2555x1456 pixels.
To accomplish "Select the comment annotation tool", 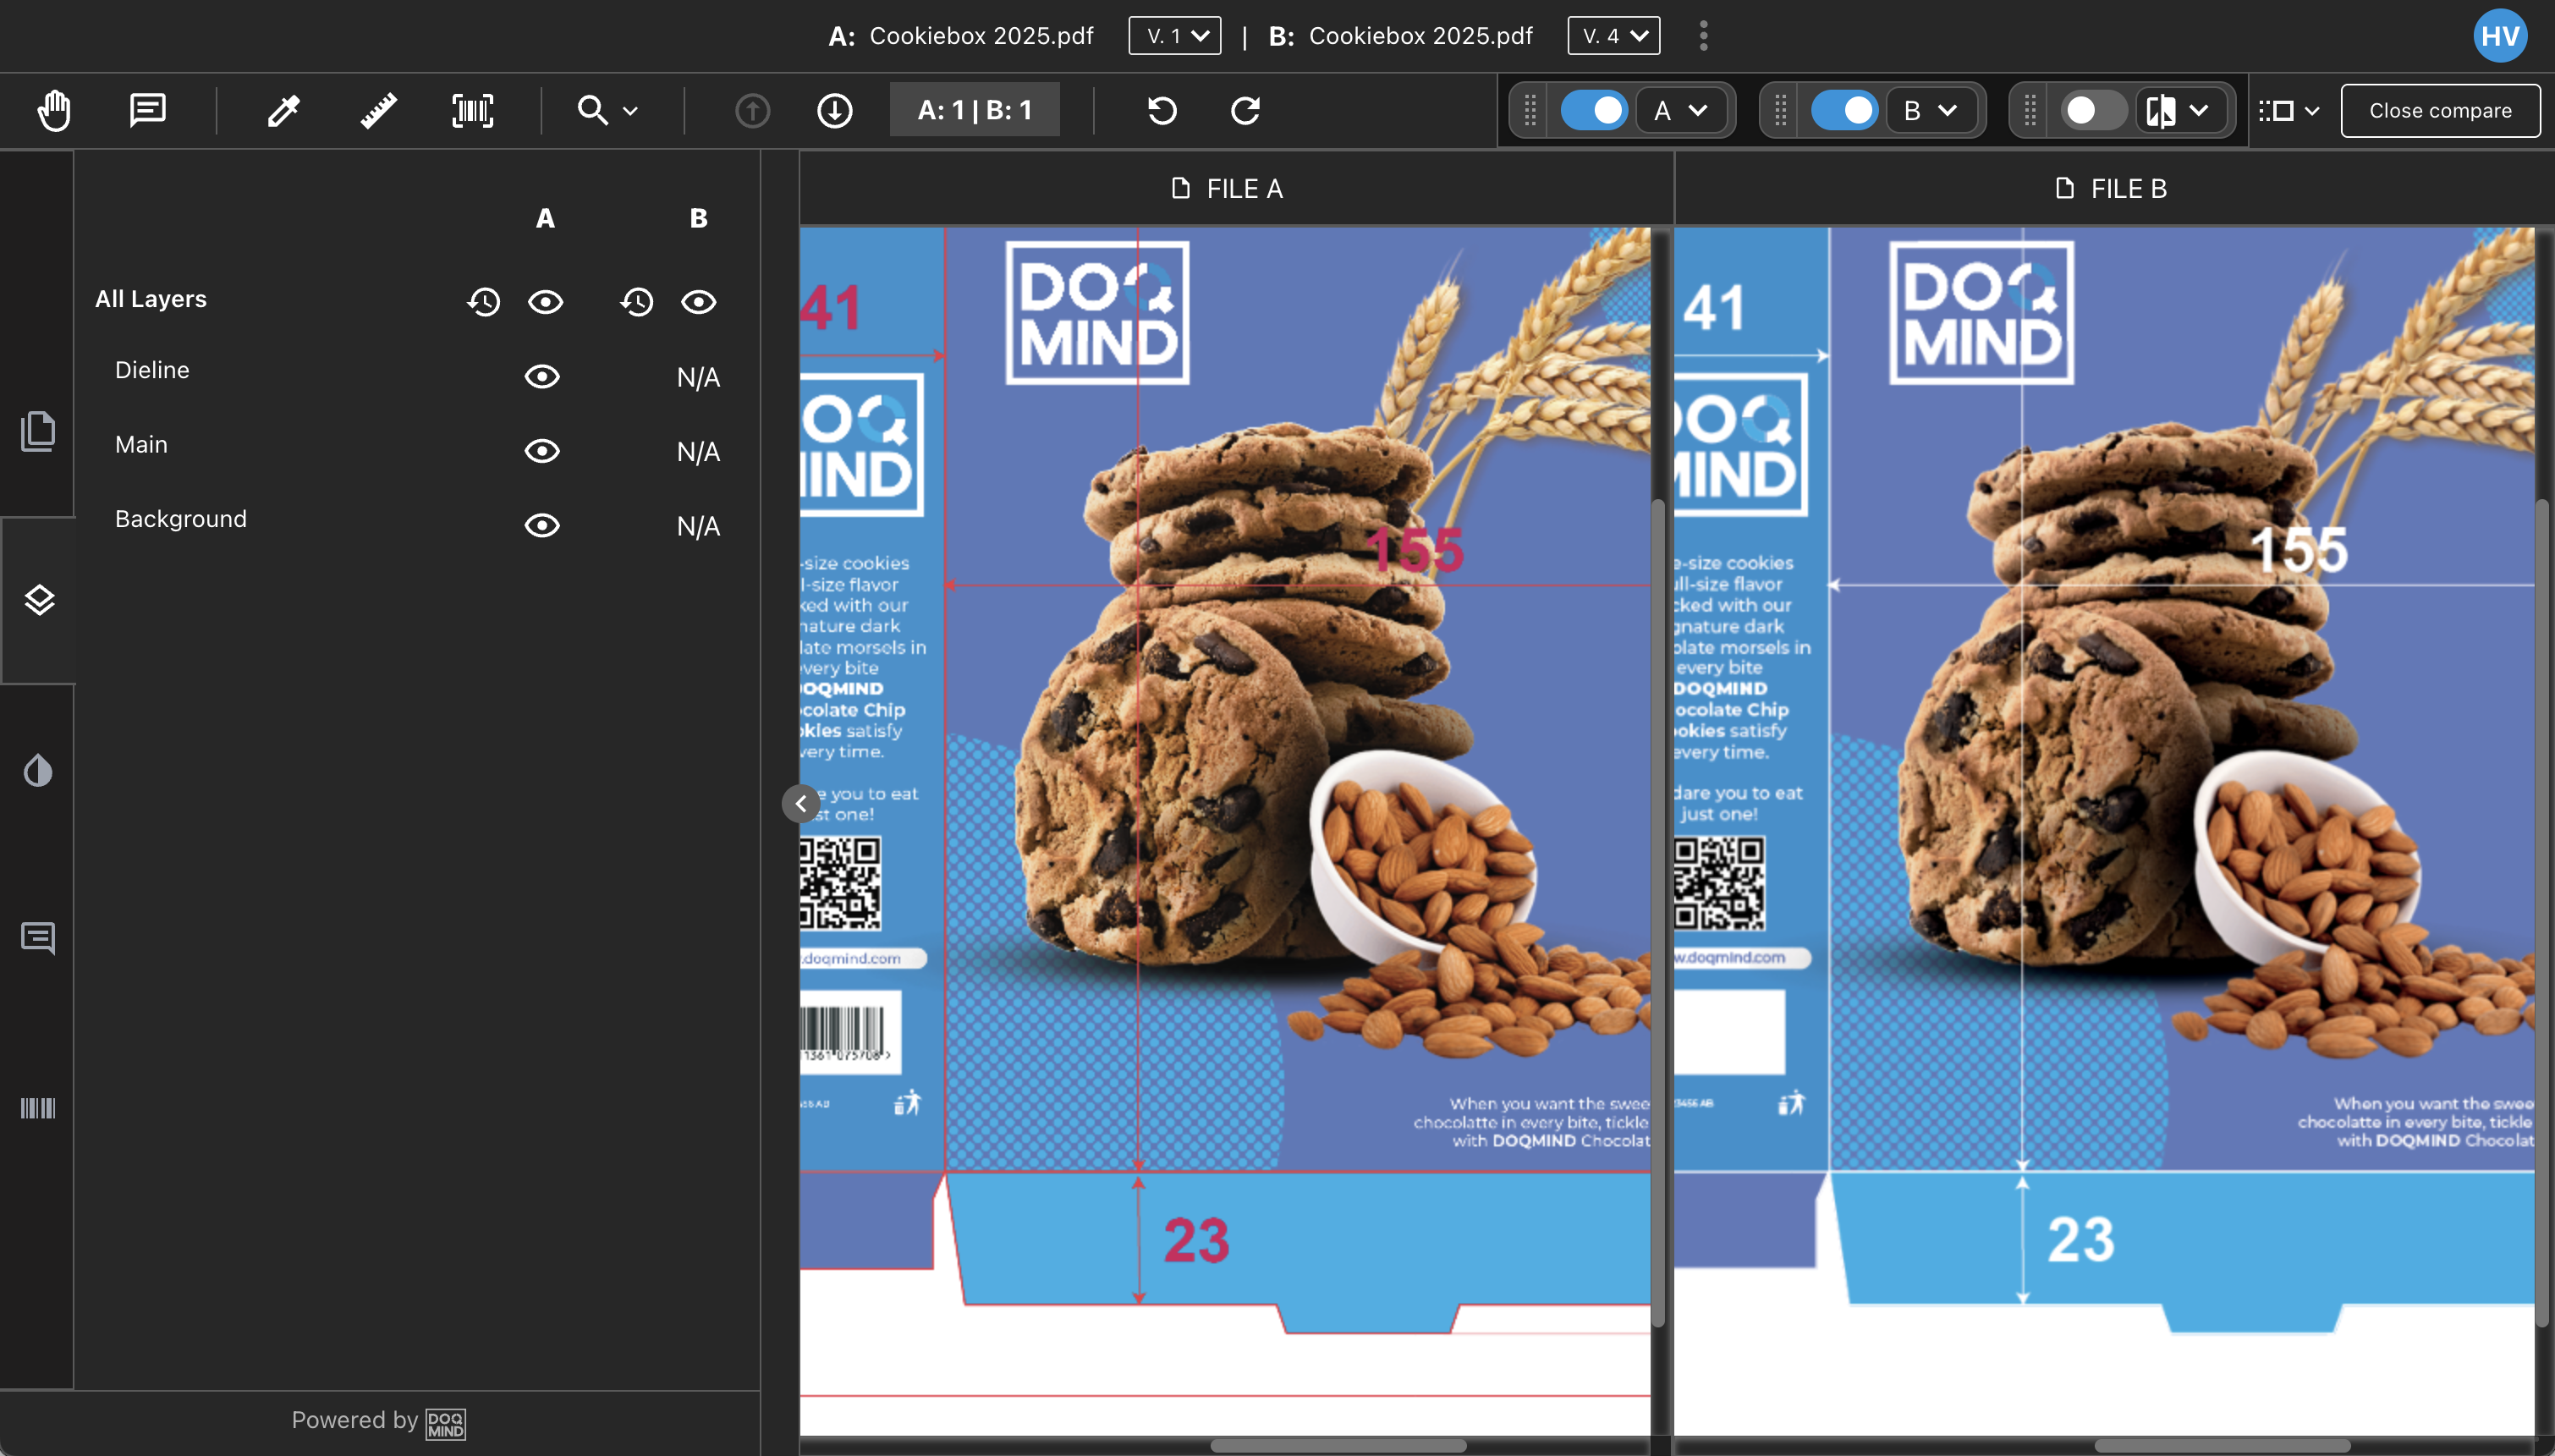I will [x=148, y=110].
